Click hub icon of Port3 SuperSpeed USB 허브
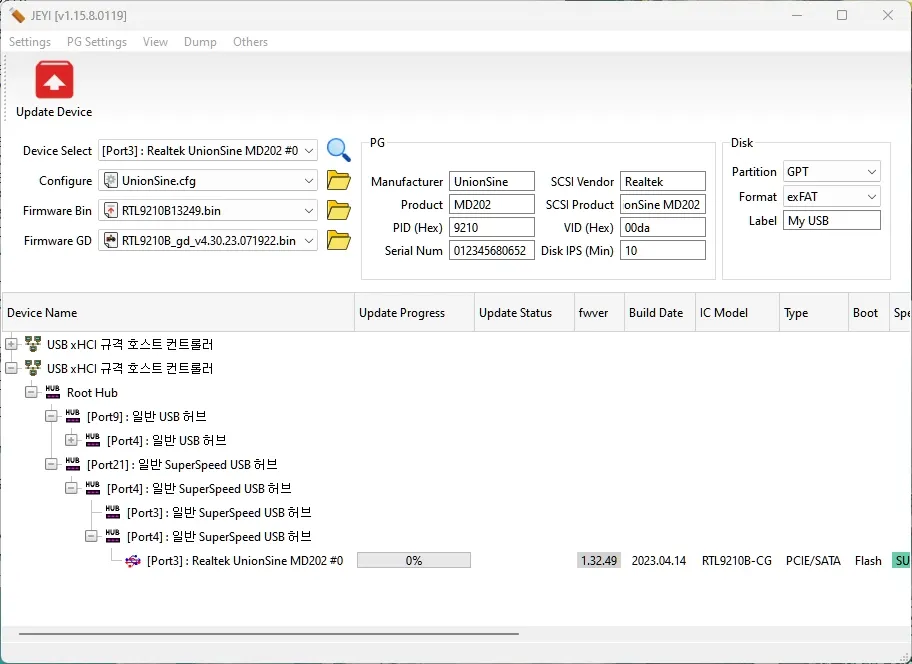The image size is (912, 664). (x=113, y=512)
